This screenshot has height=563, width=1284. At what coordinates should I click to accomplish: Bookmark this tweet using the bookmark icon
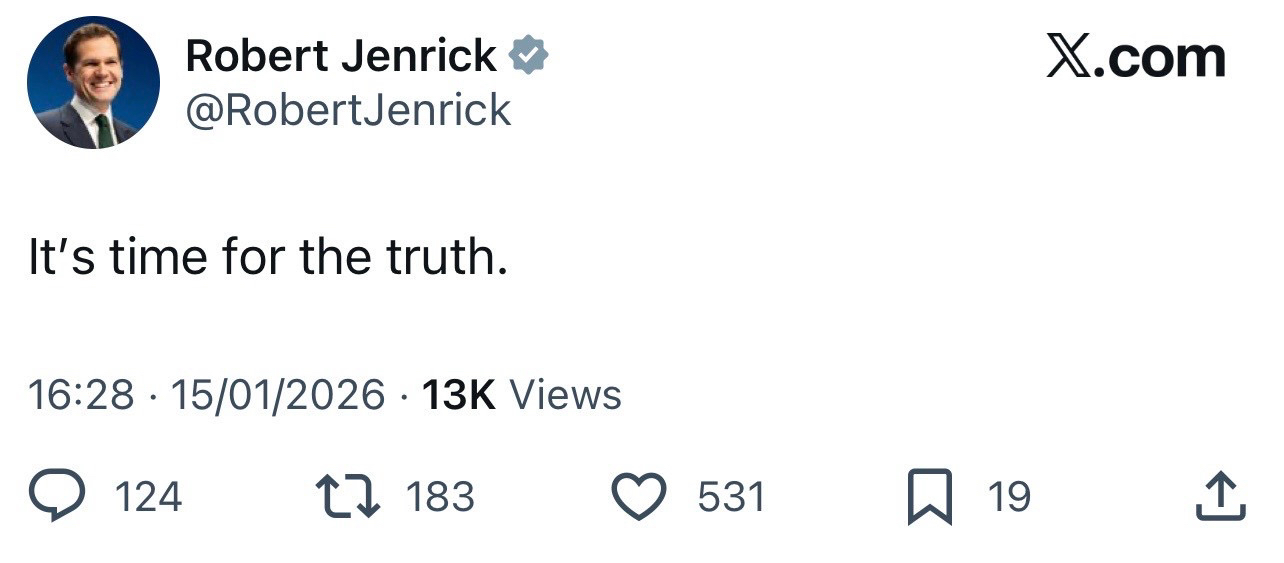click(x=927, y=498)
